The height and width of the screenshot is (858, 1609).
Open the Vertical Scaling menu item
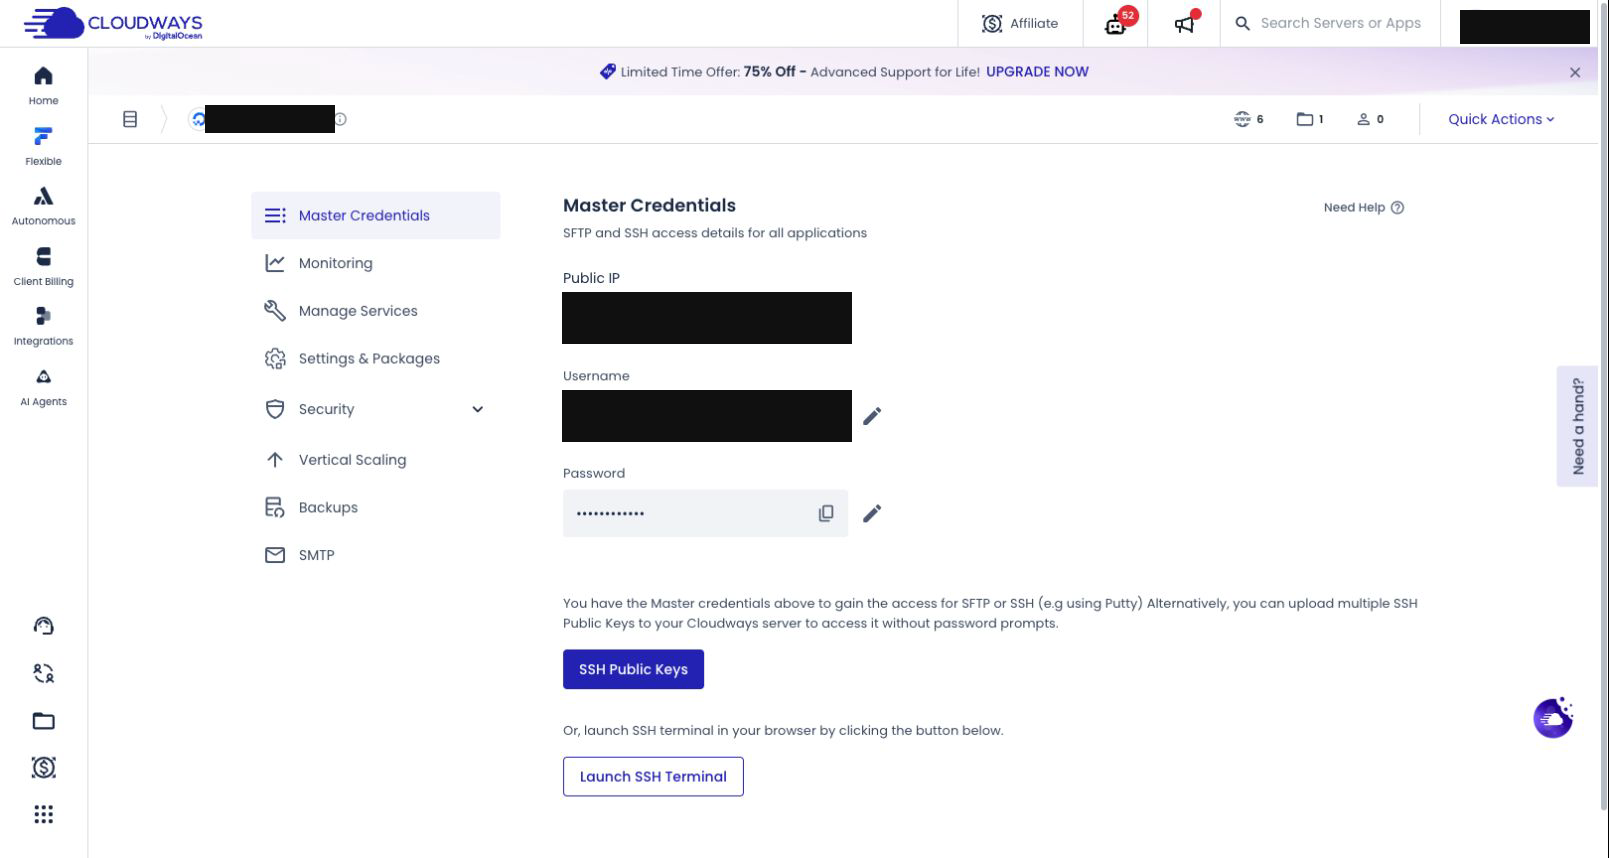click(375, 460)
